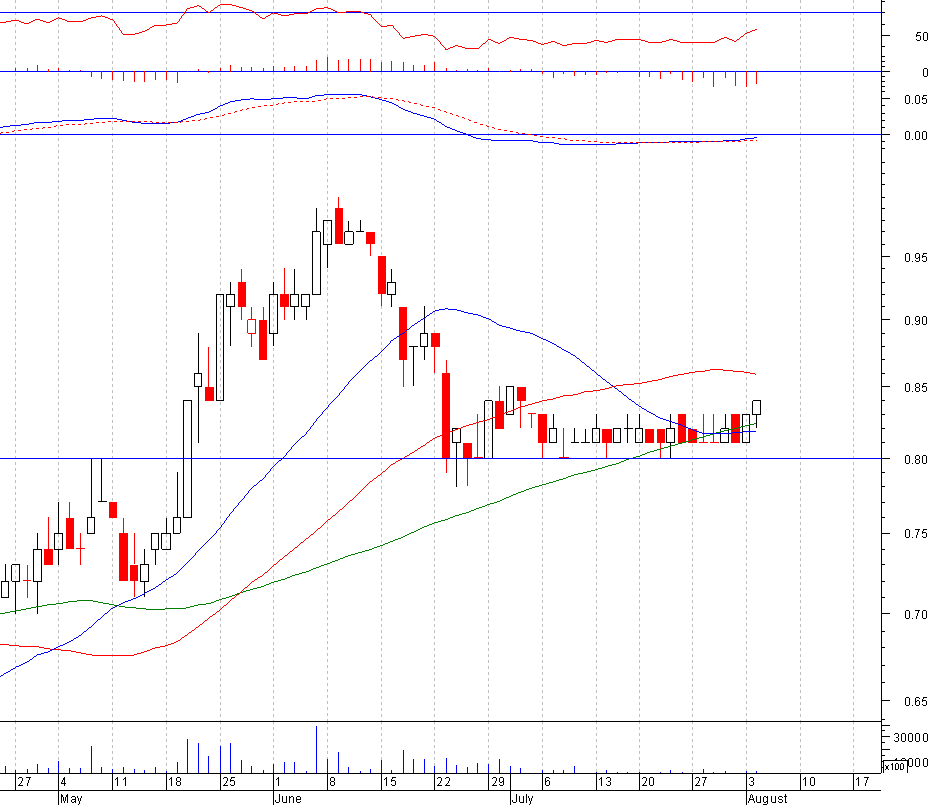Click the date label 22
This screenshot has height=805, width=932.
click(x=443, y=781)
